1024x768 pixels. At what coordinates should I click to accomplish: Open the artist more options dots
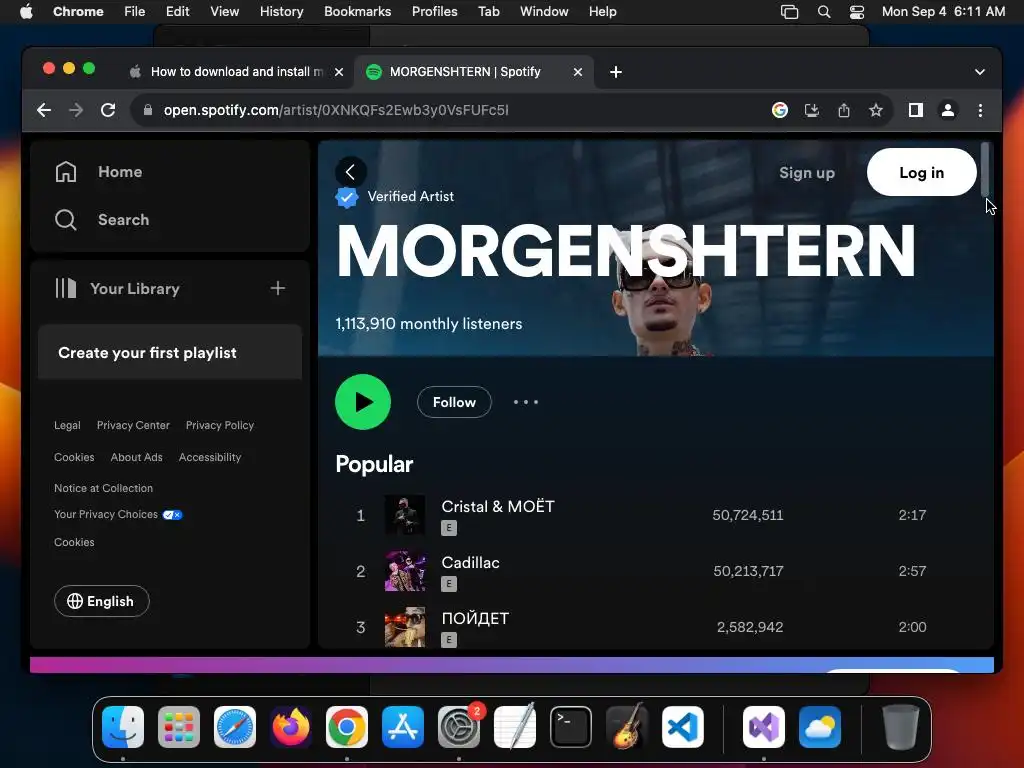click(526, 402)
